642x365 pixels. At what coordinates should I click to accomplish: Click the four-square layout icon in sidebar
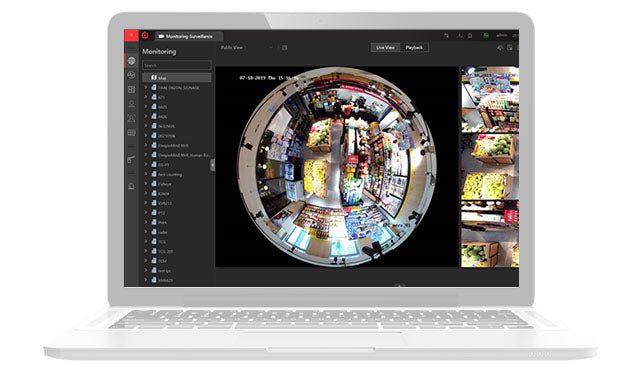131,89
